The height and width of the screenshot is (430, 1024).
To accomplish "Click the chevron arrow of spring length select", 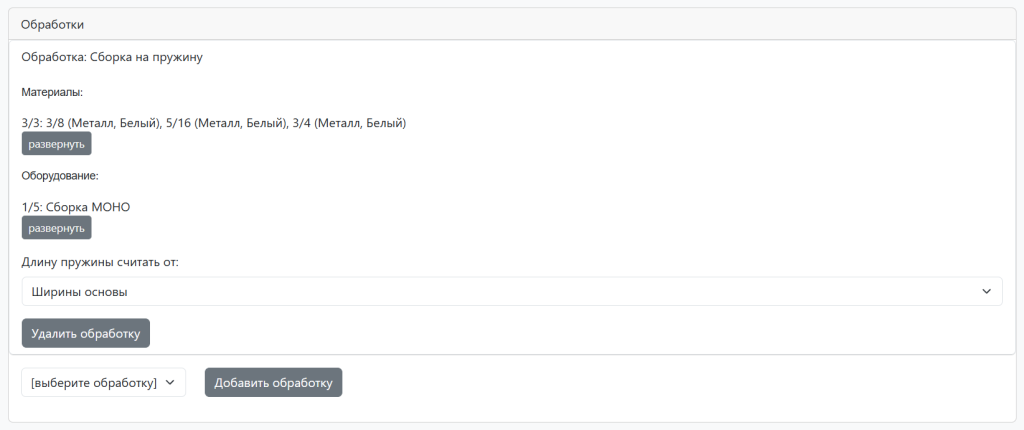I will pyautogui.click(x=985, y=292).
